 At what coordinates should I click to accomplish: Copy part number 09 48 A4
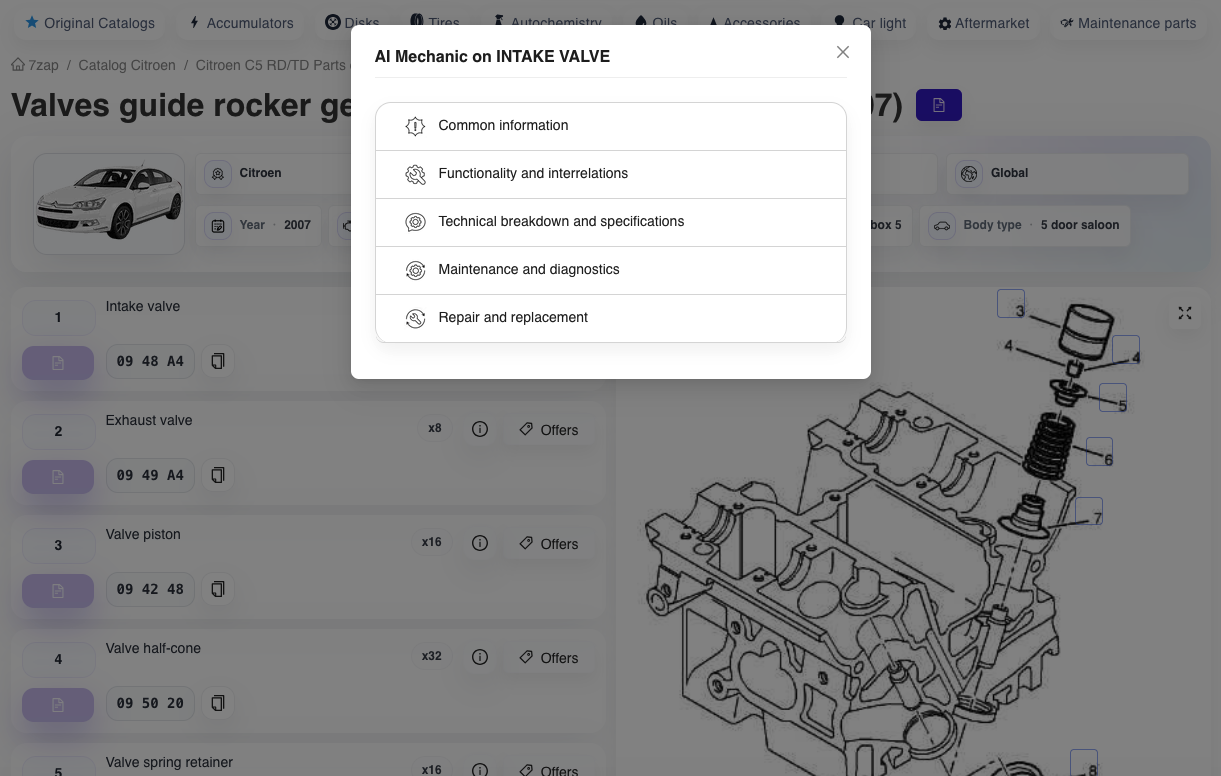(x=218, y=361)
